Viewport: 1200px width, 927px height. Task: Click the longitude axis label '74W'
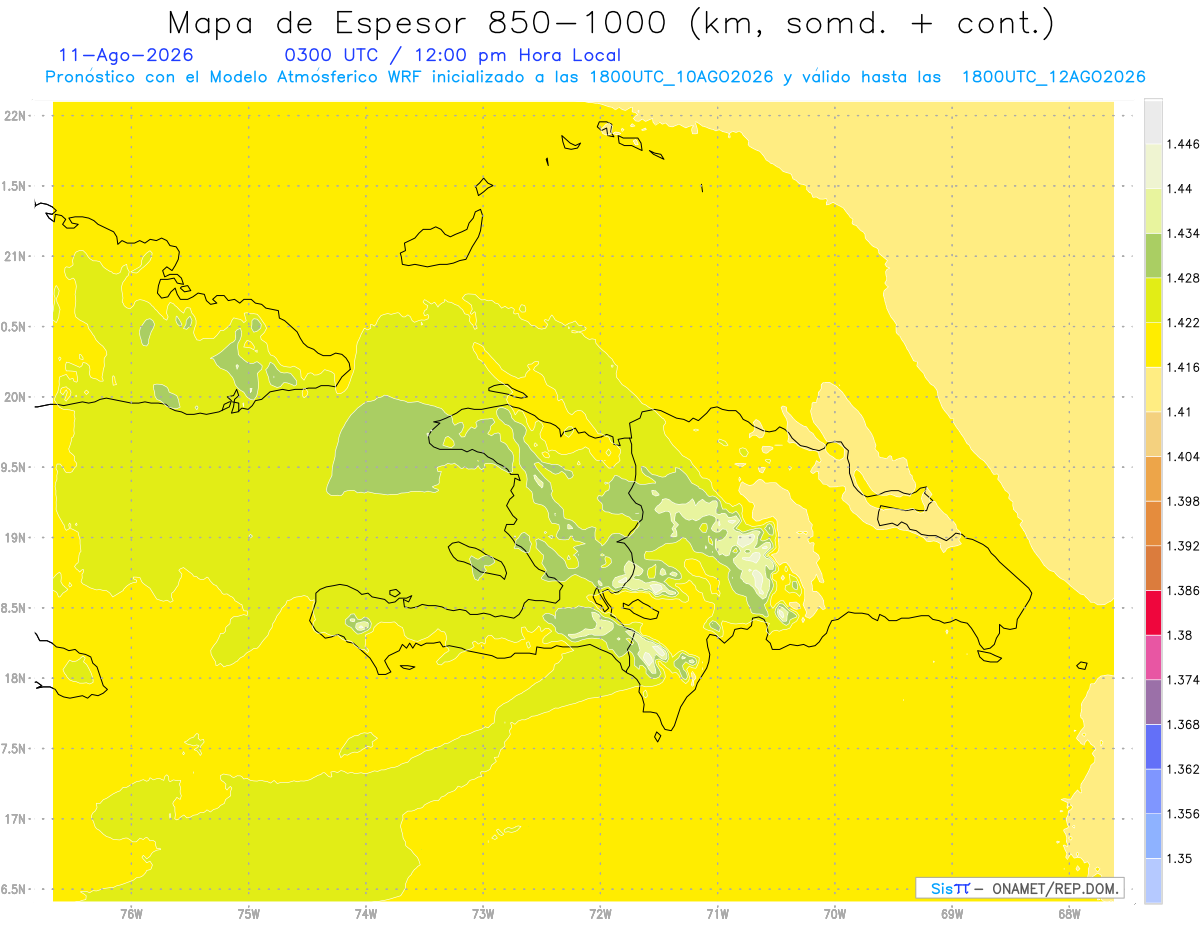[x=365, y=913]
